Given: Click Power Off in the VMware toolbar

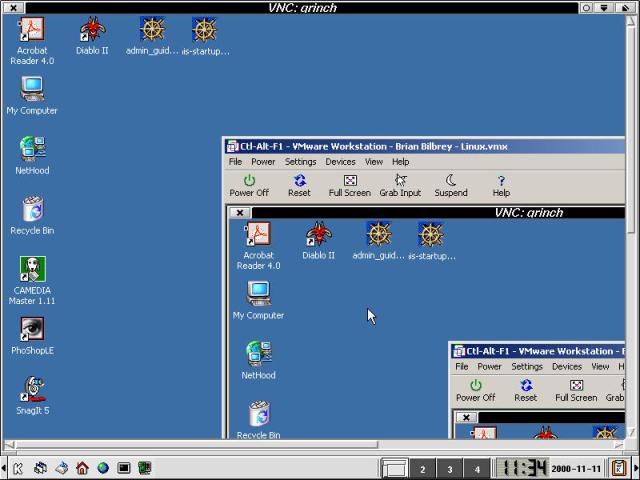Looking at the screenshot, I should [249, 186].
